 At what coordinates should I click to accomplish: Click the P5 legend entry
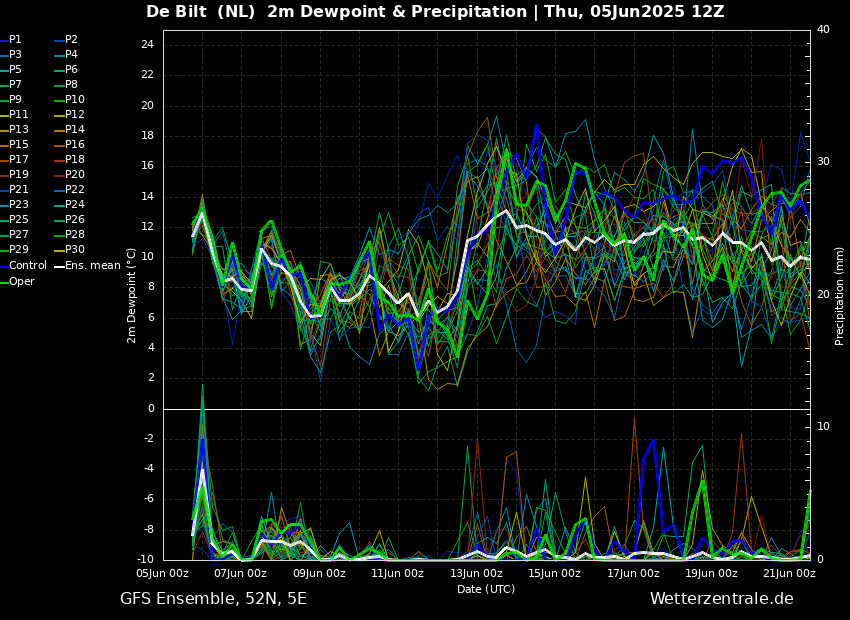[x=11, y=69]
